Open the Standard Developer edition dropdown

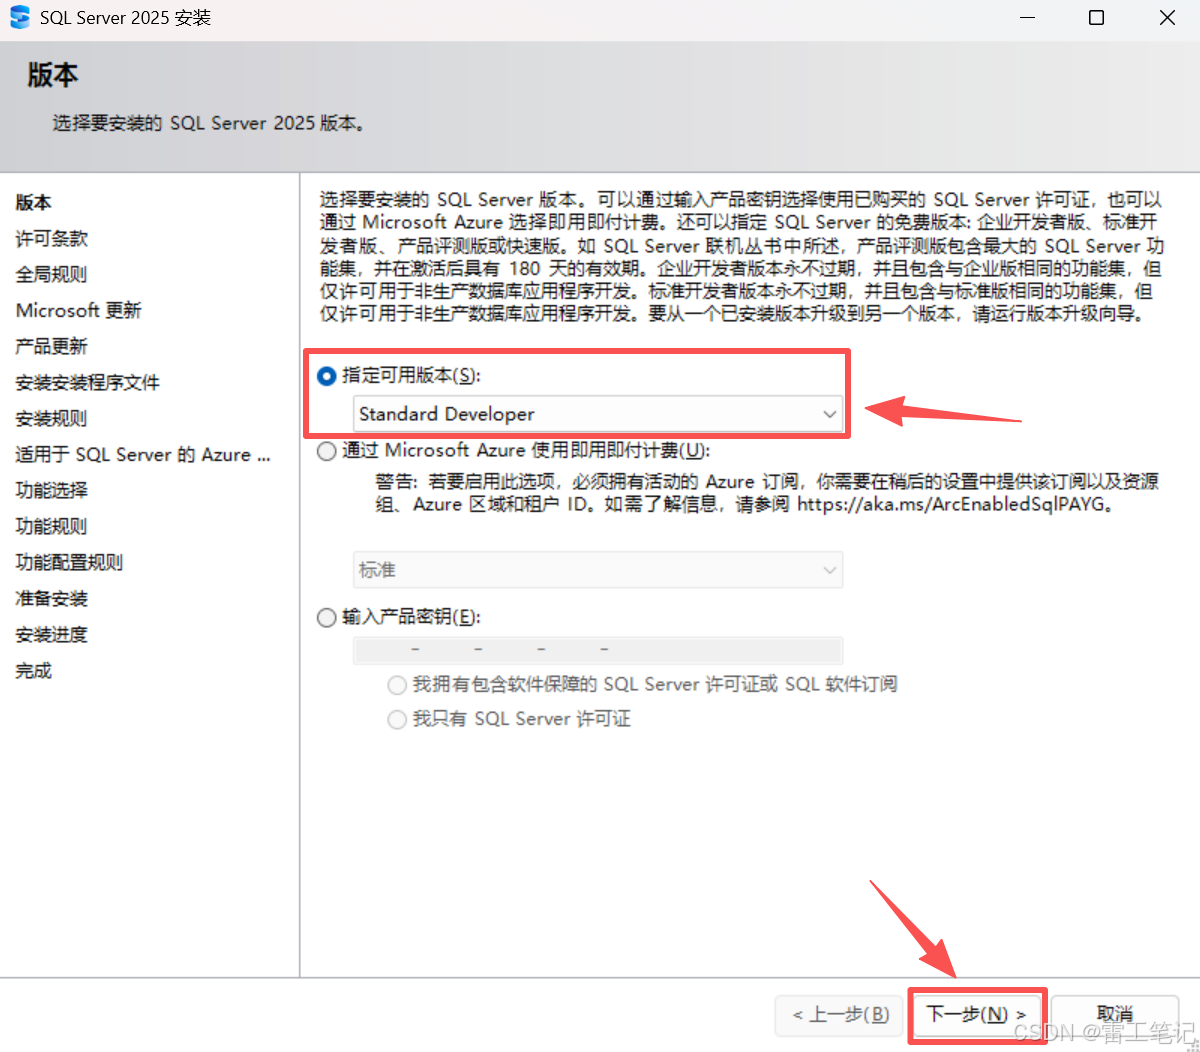coord(598,414)
